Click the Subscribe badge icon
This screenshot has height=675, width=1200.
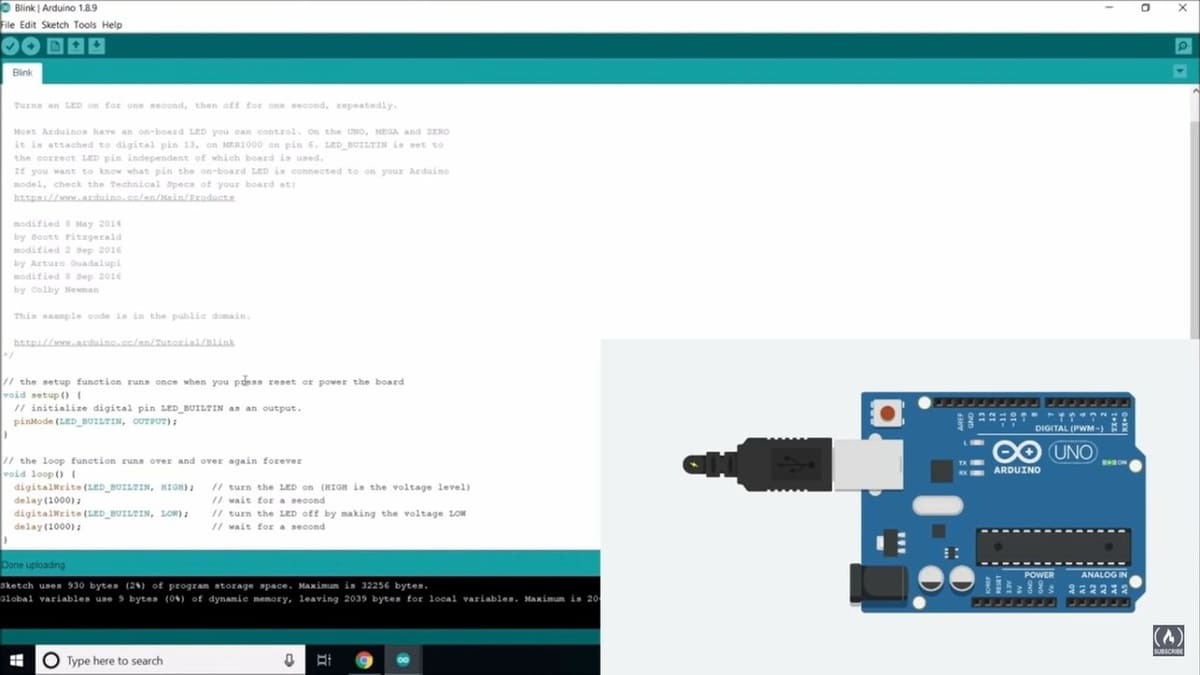point(1168,639)
